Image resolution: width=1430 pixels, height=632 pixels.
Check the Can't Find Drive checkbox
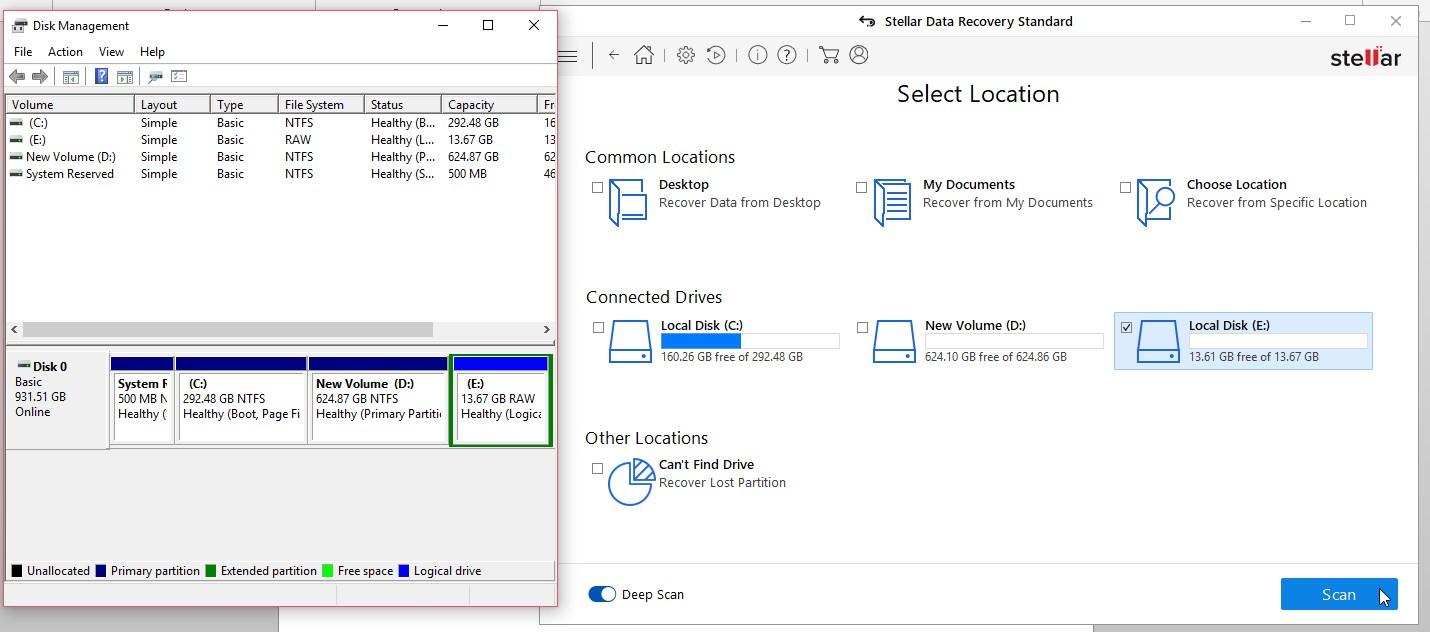pyautogui.click(x=598, y=468)
